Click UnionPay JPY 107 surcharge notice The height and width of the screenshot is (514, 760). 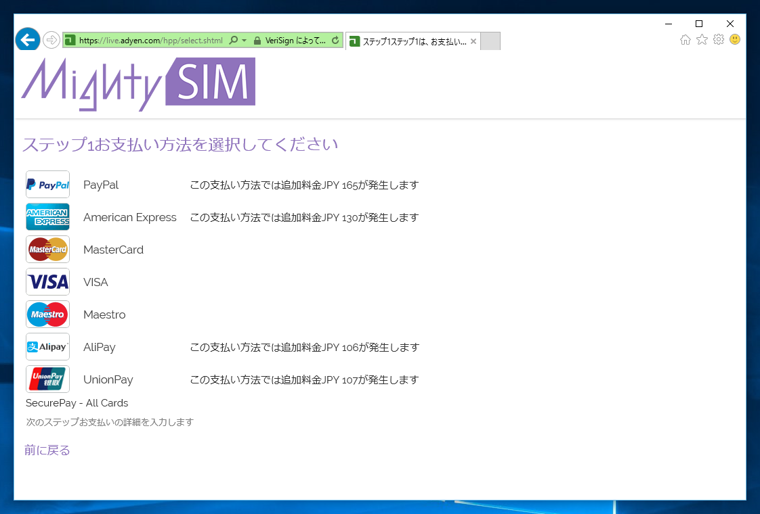(x=304, y=380)
